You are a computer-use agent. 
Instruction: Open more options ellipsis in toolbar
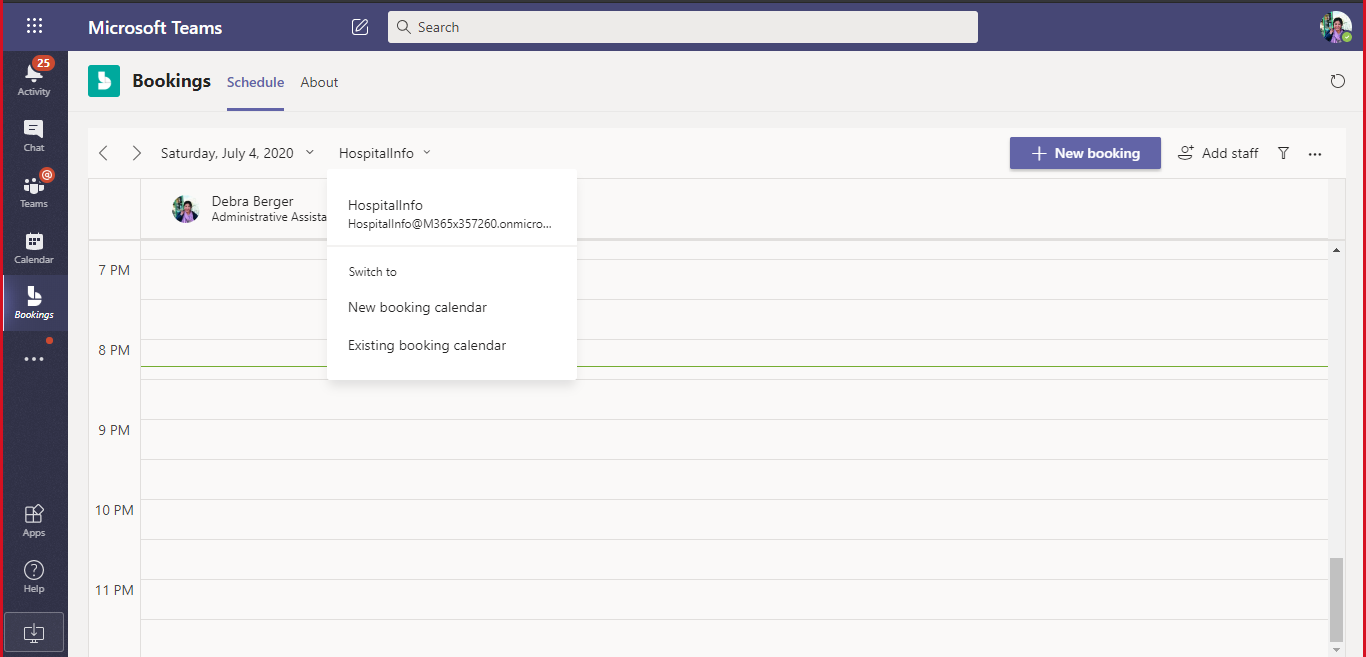pos(1315,154)
